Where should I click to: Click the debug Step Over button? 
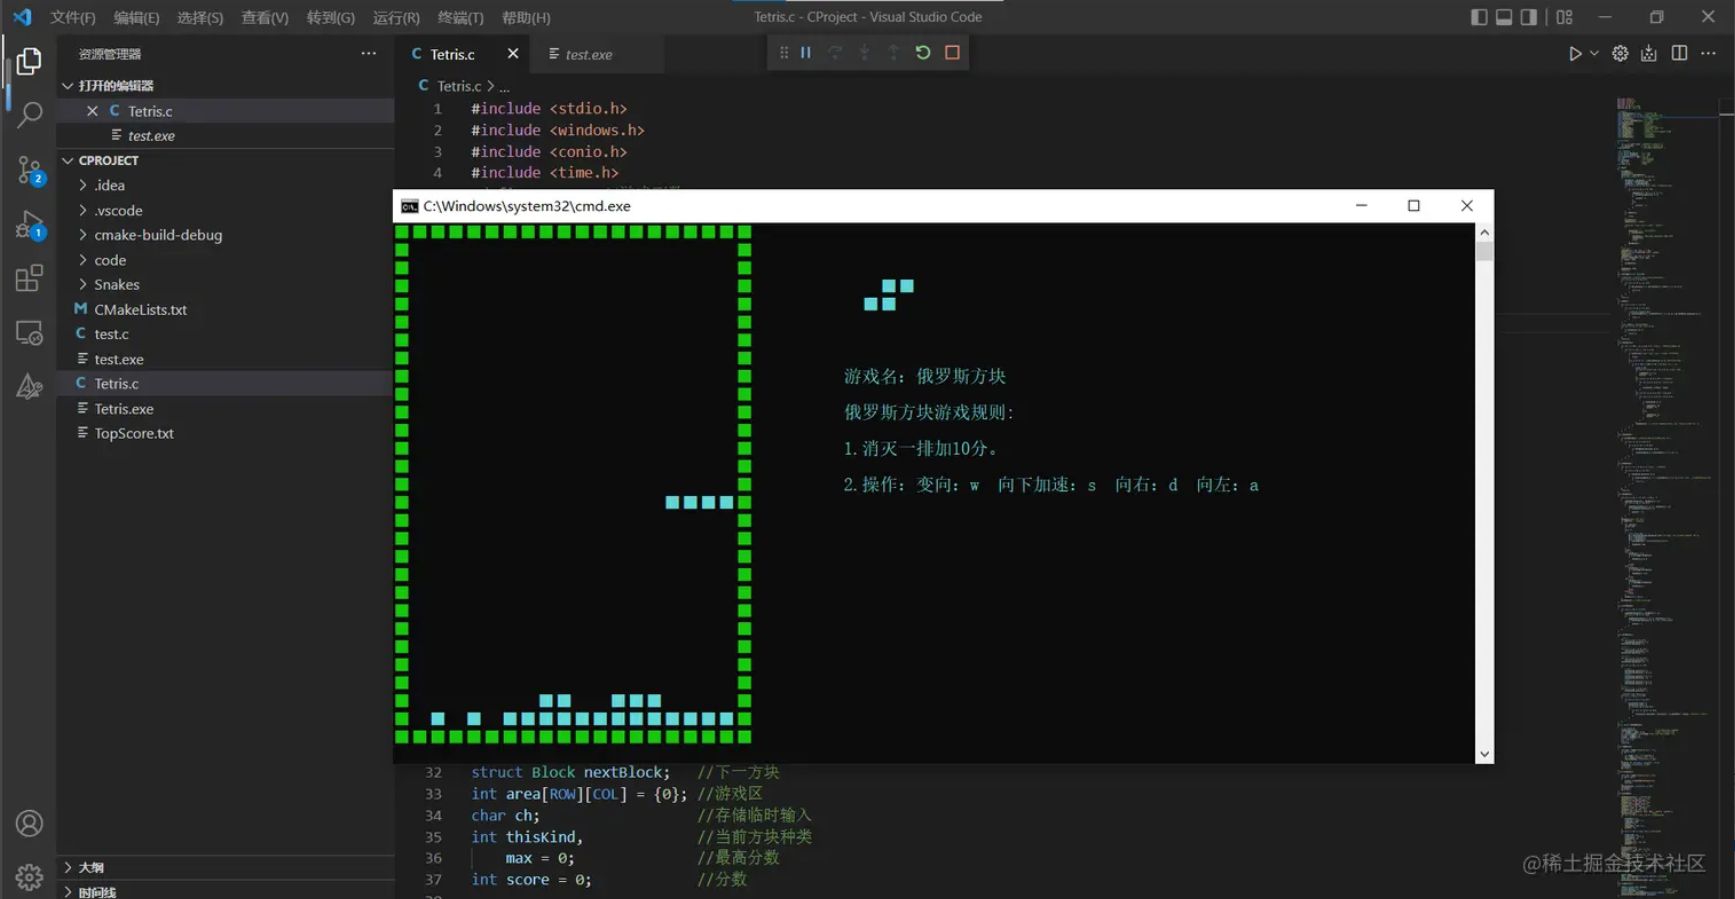835,53
